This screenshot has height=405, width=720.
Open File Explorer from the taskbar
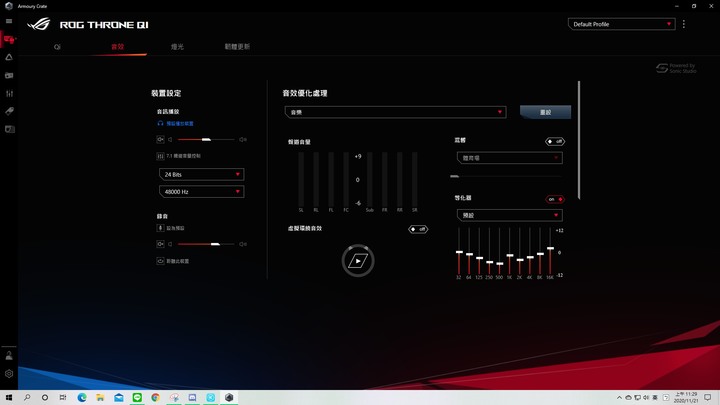pos(100,397)
